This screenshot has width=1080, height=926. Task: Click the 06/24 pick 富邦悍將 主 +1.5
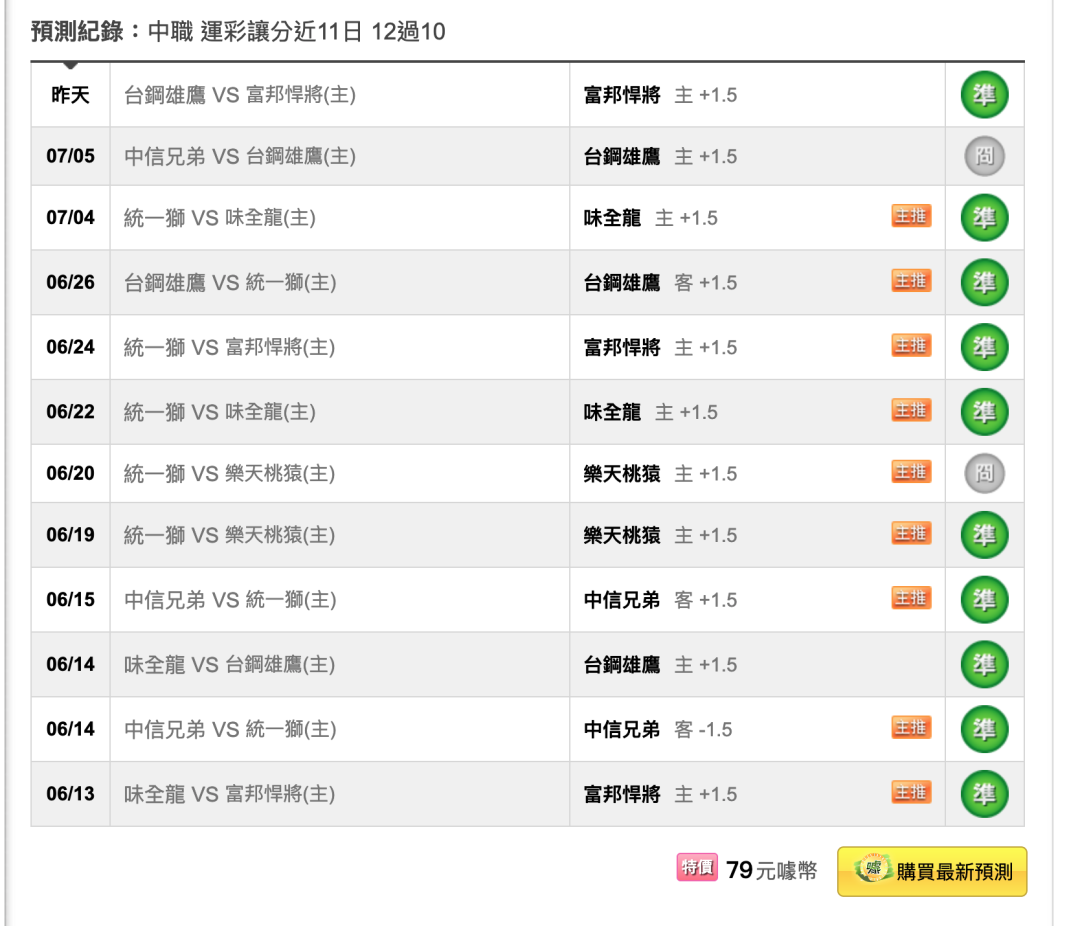pyautogui.click(x=660, y=347)
